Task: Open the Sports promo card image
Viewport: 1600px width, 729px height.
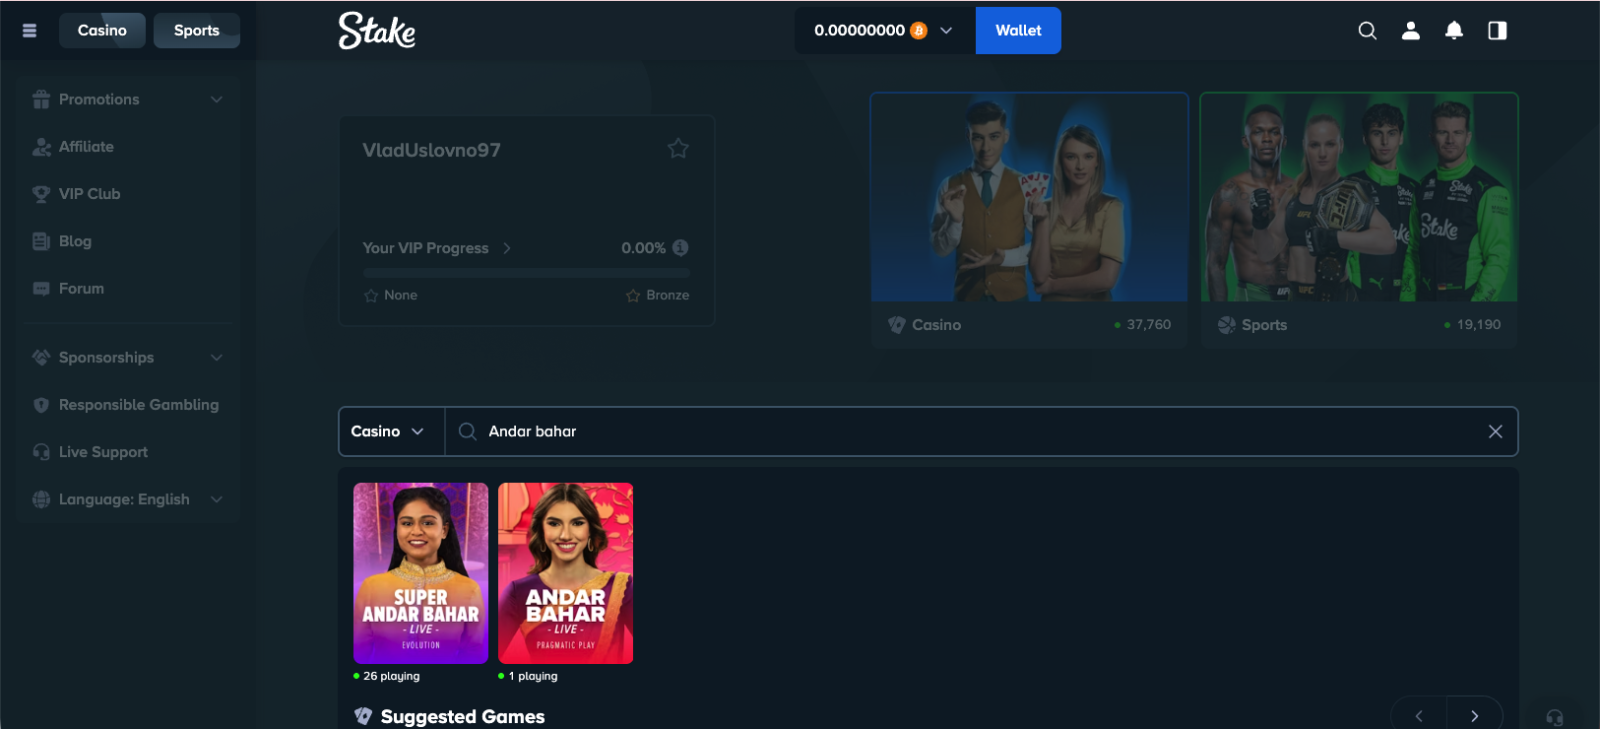Action: pyautogui.click(x=1359, y=197)
